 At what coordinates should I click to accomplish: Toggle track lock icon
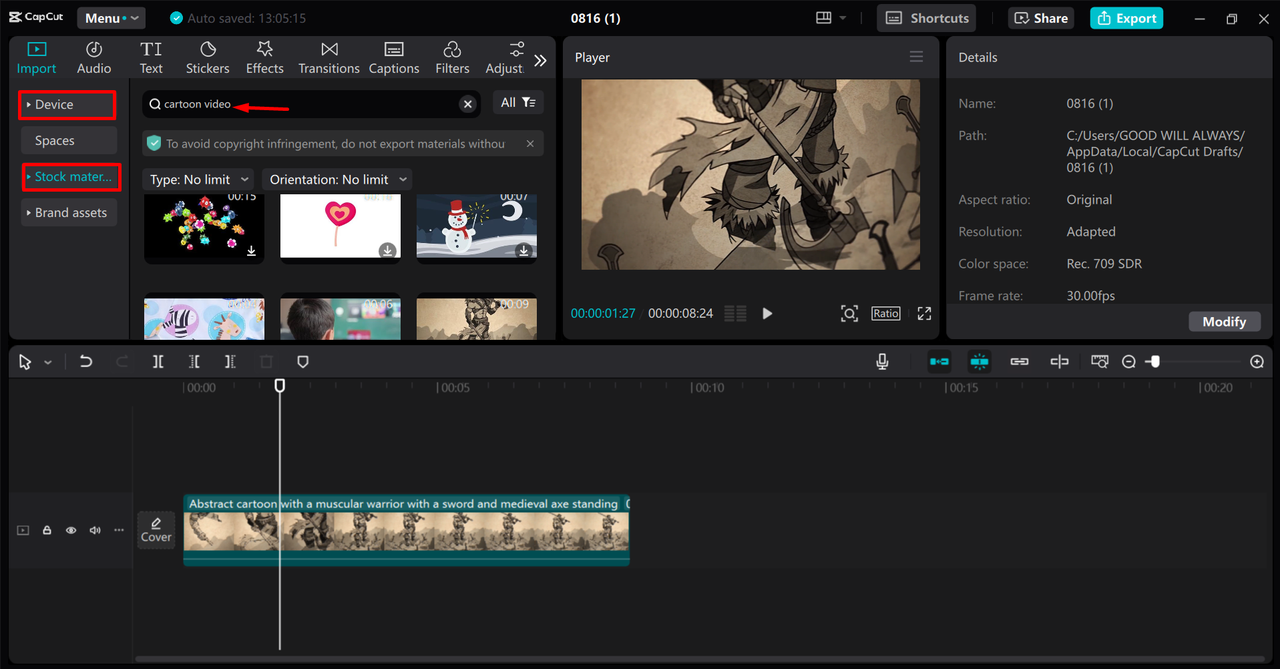point(47,531)
